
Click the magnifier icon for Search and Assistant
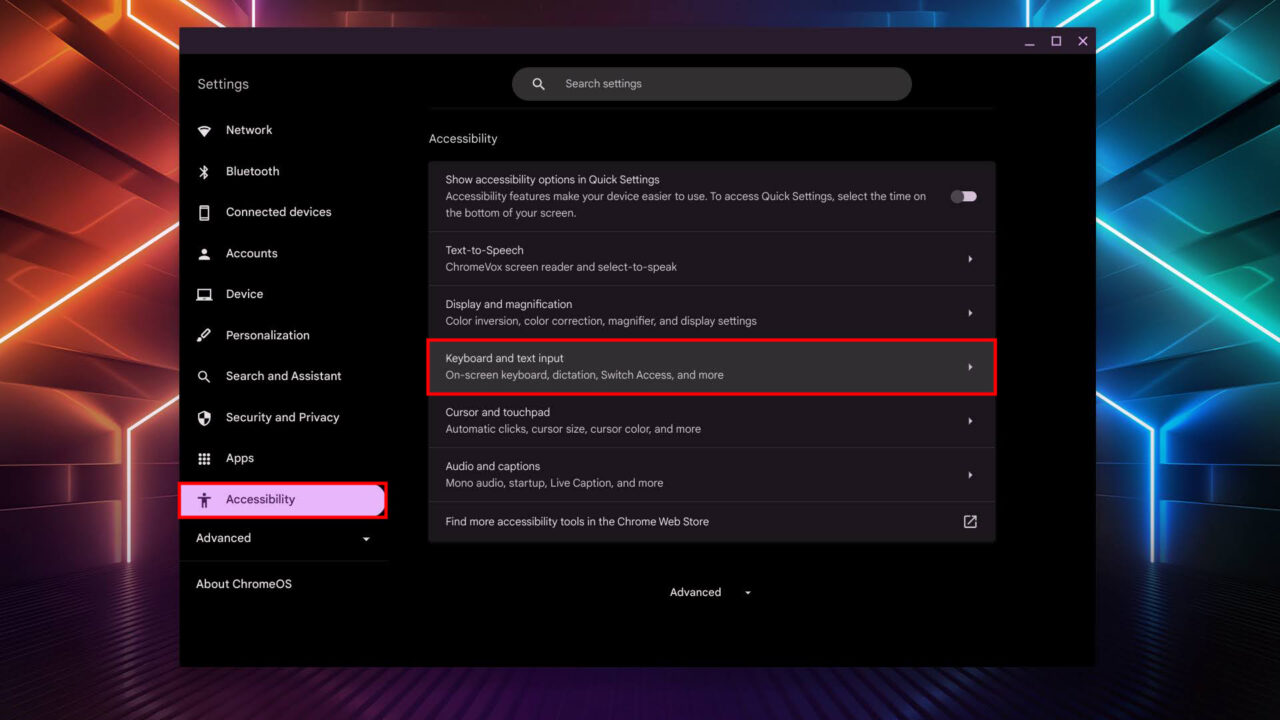(x=204, y=376)
